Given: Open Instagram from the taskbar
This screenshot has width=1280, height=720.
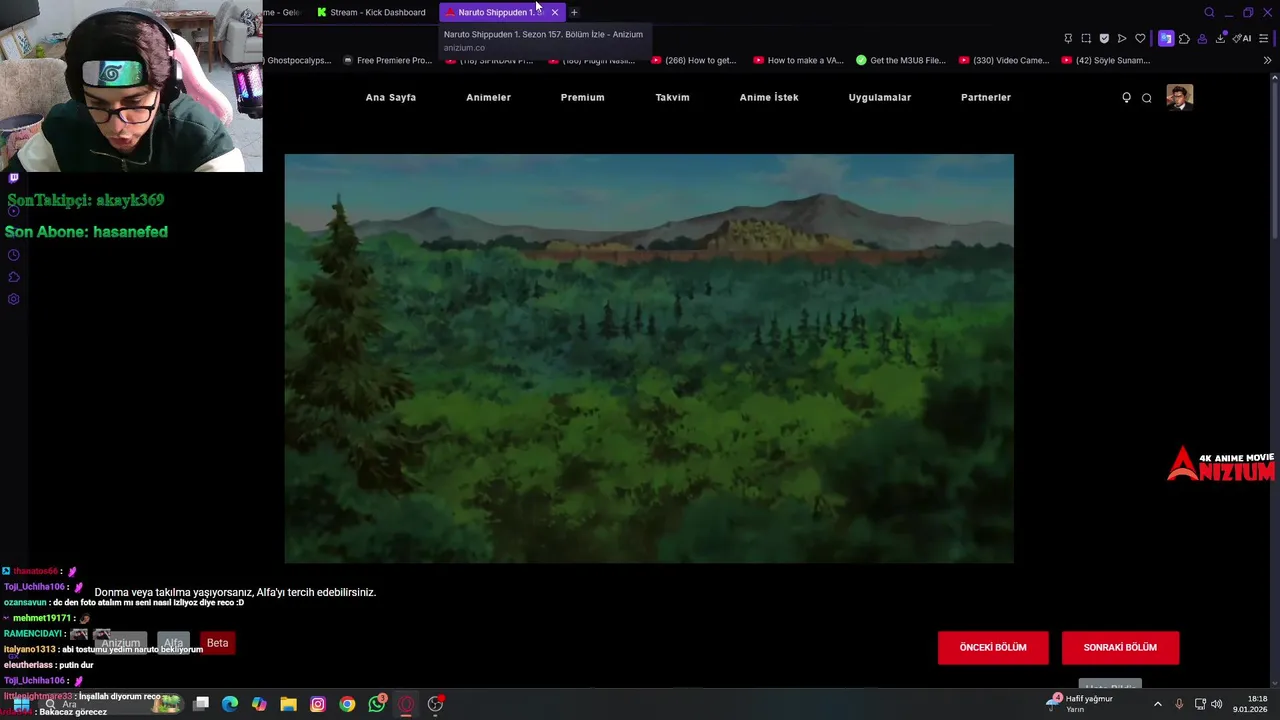Looking at the screenshot, I should pos(318,704).
